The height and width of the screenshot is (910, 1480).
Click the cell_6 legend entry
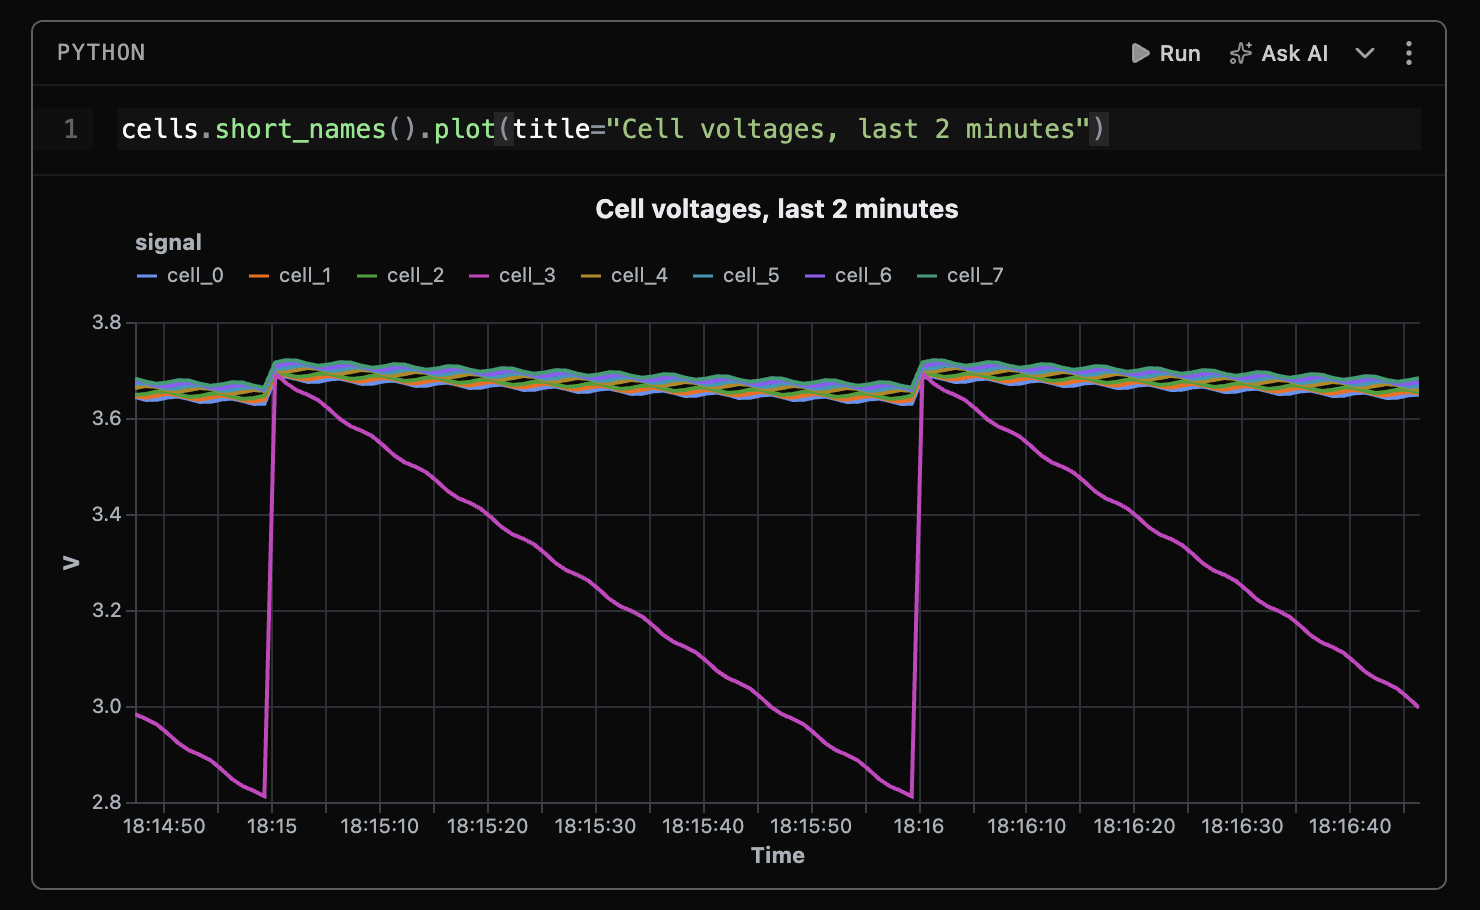[848, 275]
